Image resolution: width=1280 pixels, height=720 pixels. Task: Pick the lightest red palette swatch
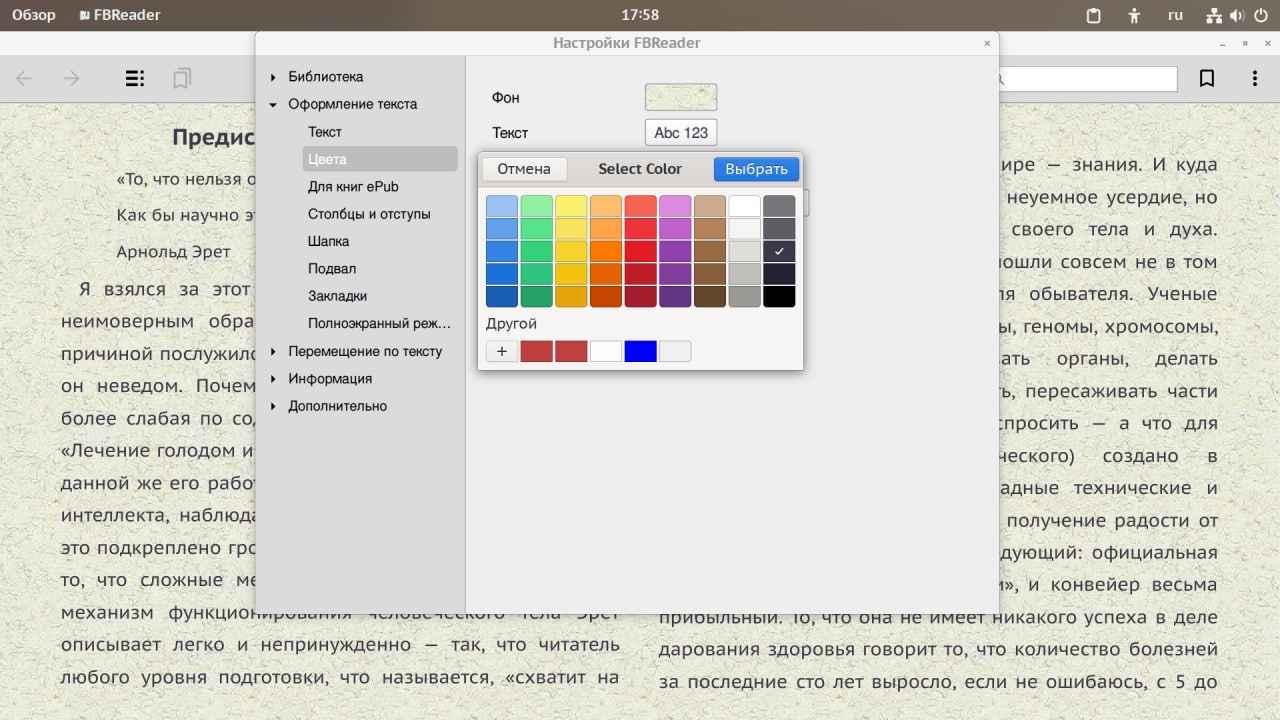click(x=640, y=206)
